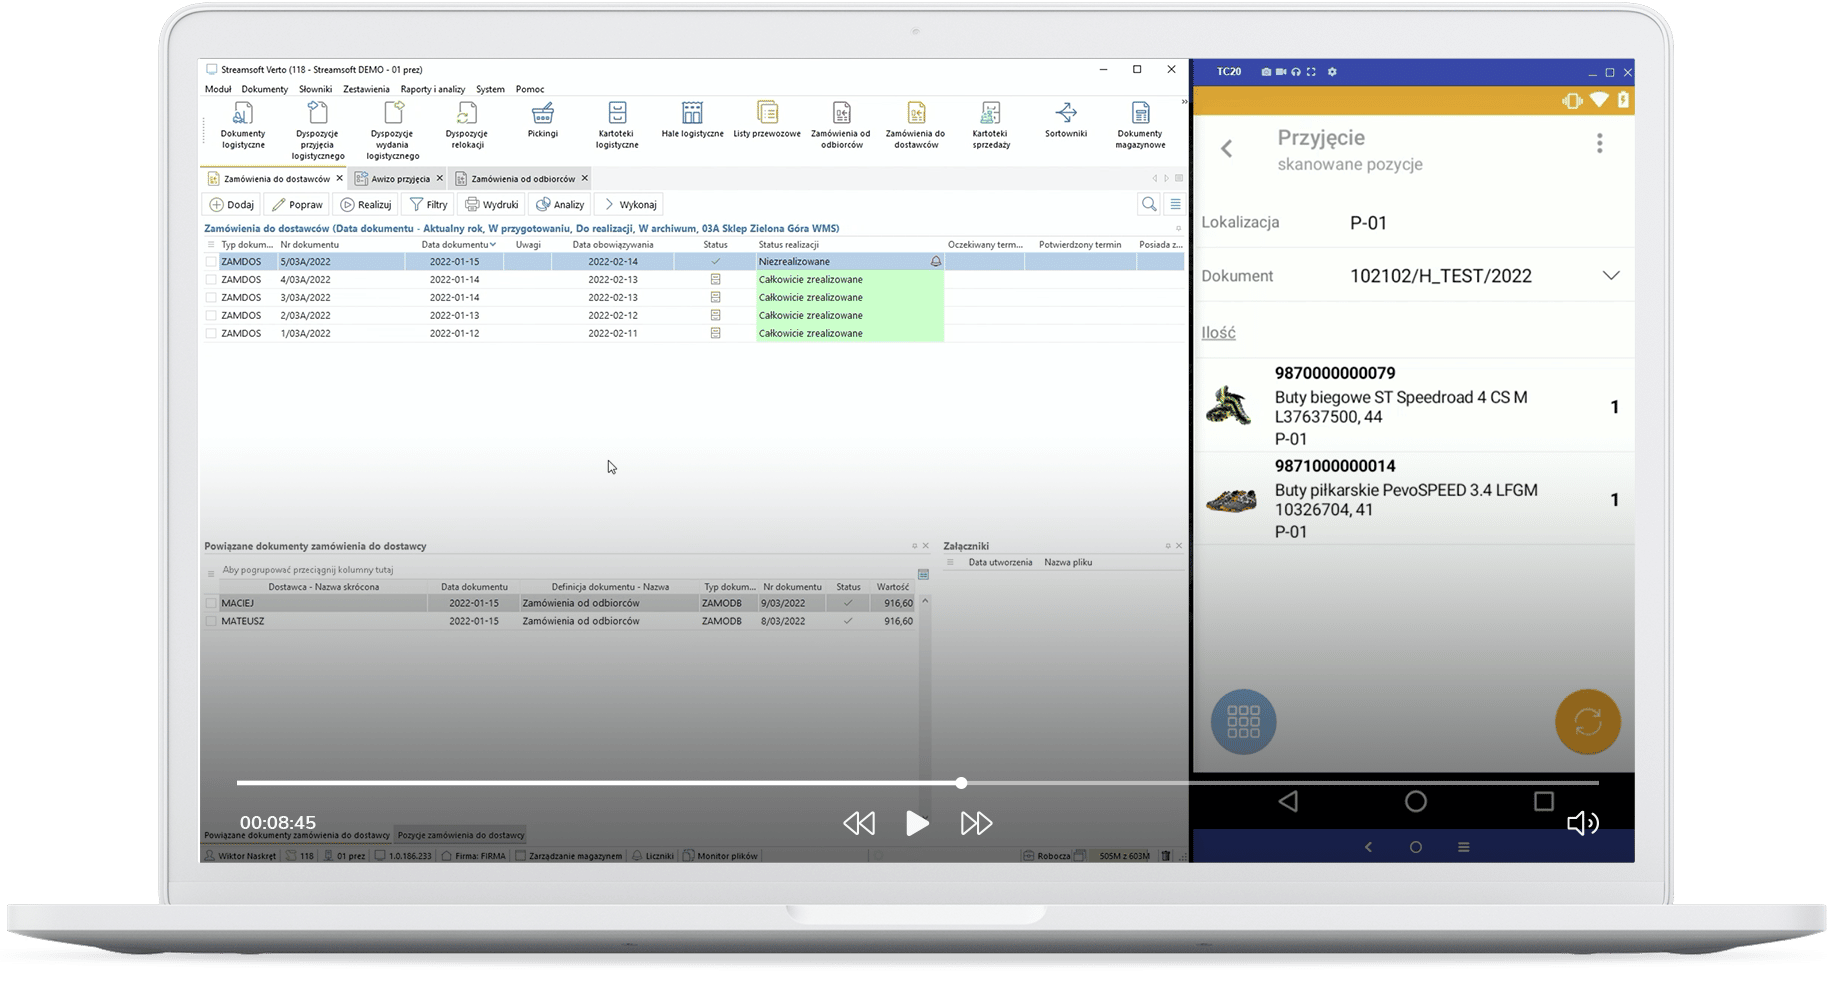The width and height of the screenshot is (1838, 1000).
Task: Open the three-dot menu in Przyjęcie header
Action: (1600, 143)
